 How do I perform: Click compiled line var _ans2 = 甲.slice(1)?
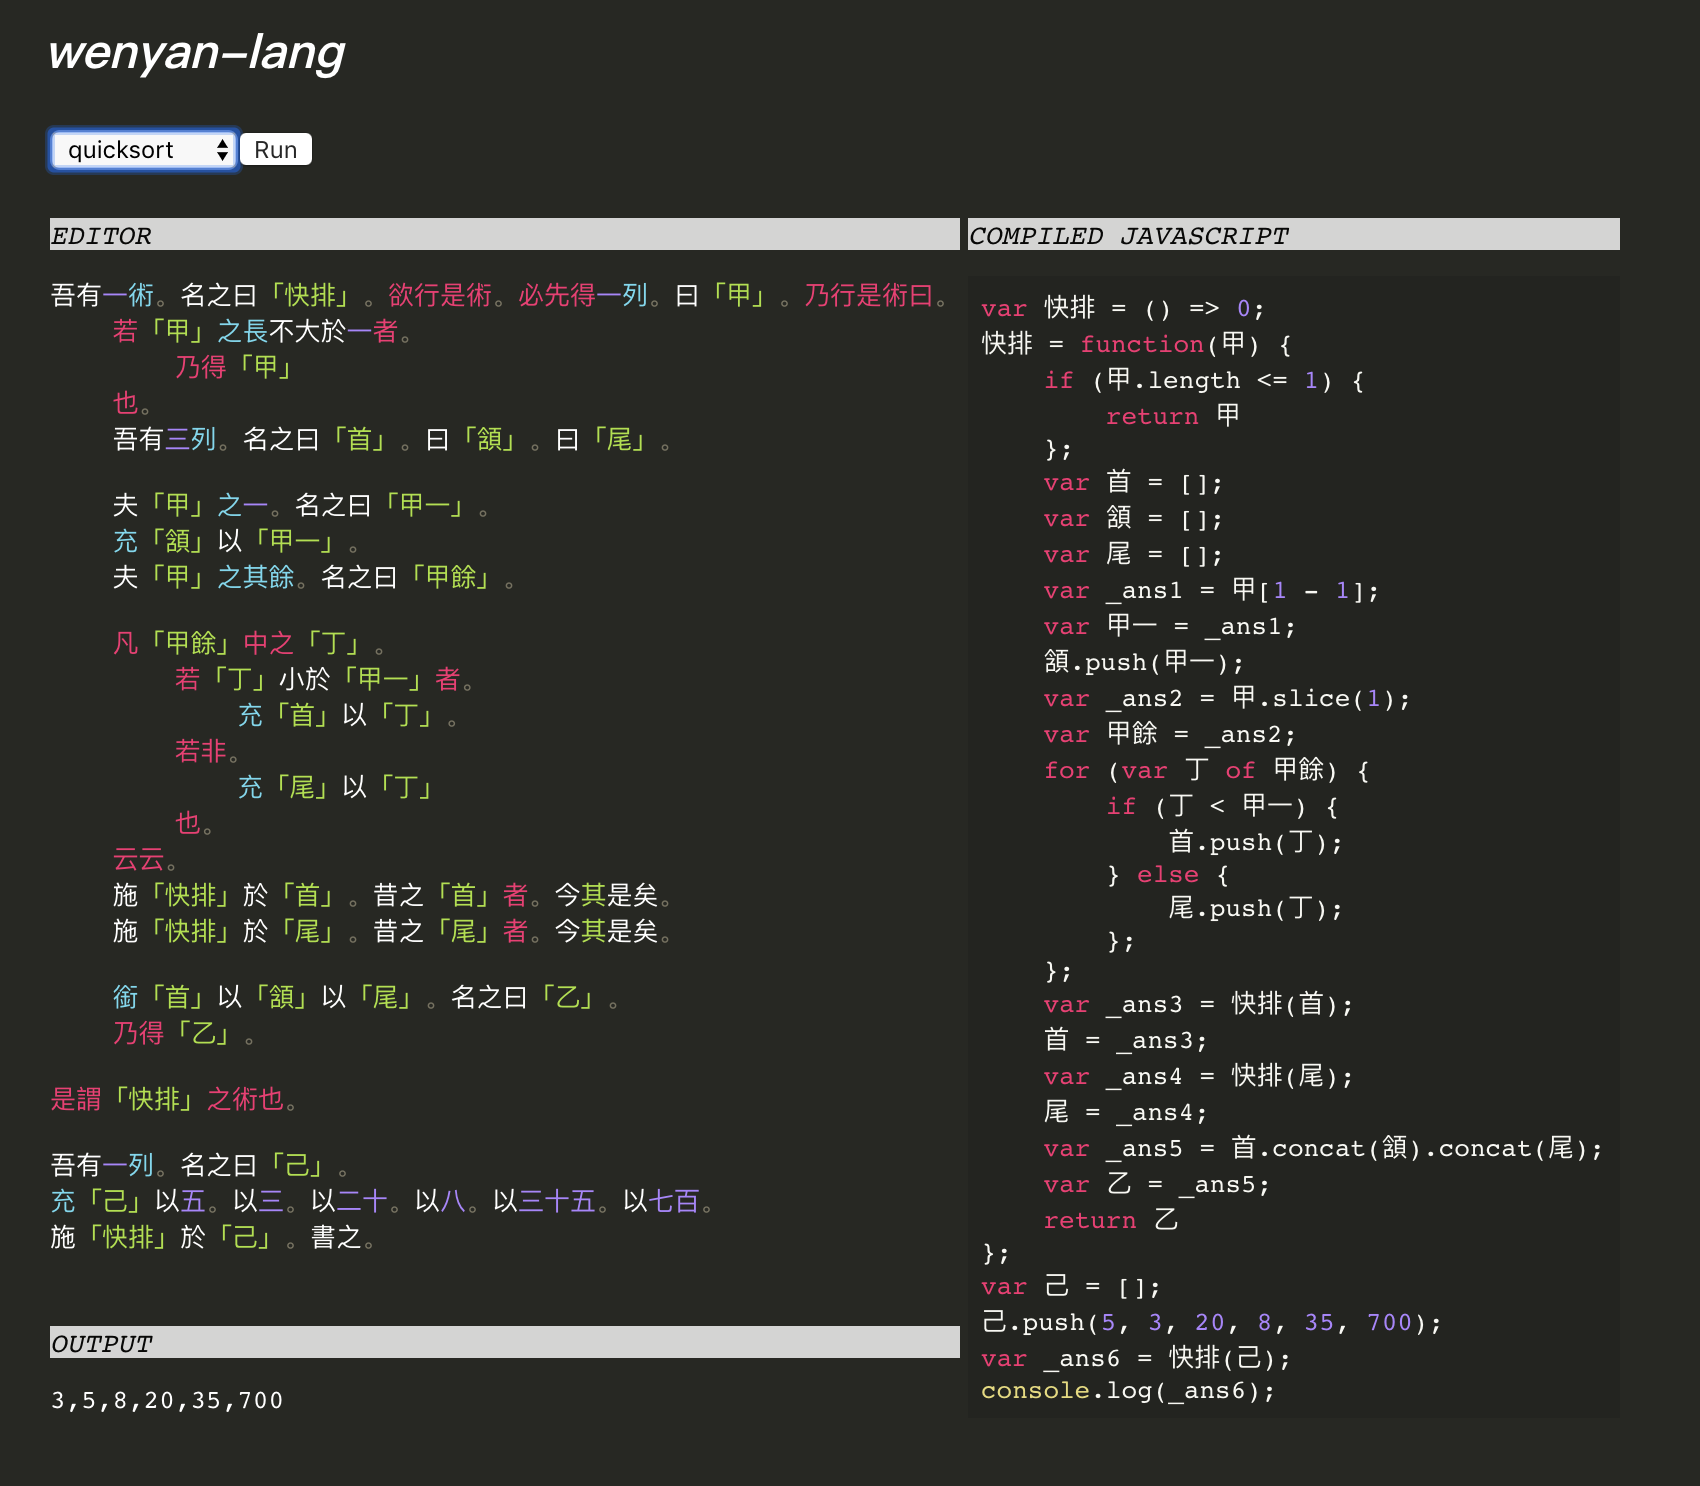[1227, 698]
